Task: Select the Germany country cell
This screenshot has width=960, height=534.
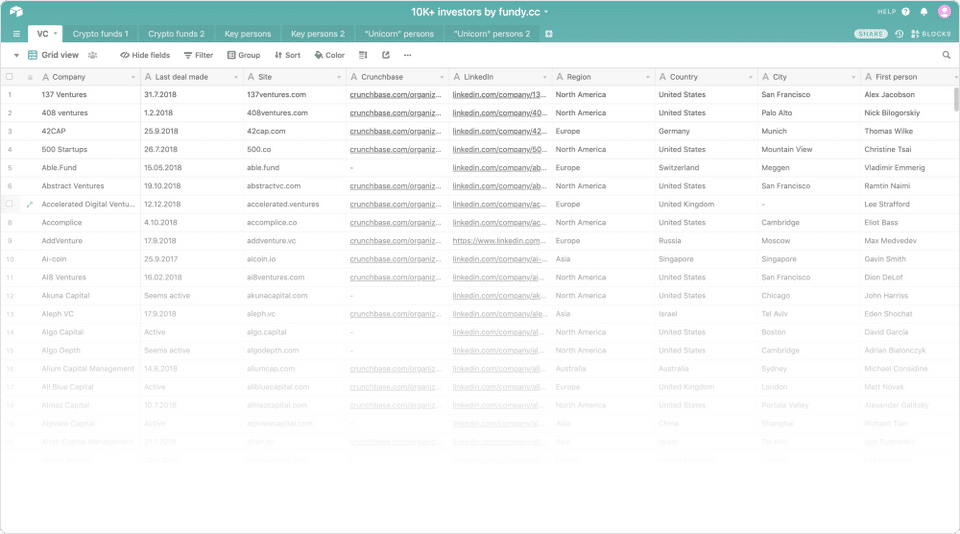Action: [706, 132]
